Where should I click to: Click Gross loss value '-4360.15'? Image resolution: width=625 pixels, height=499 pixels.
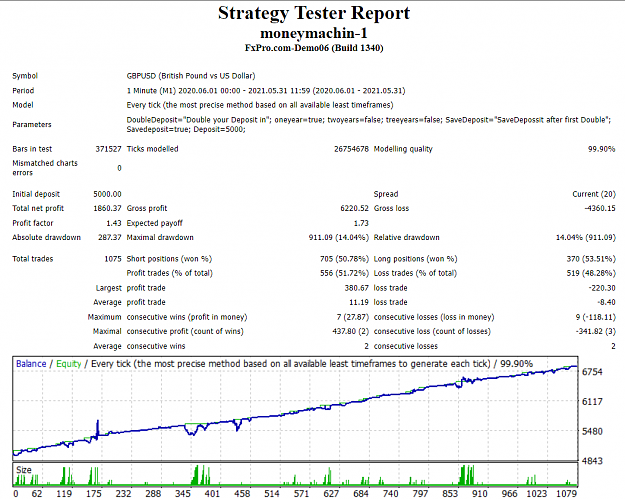point(600,208)
